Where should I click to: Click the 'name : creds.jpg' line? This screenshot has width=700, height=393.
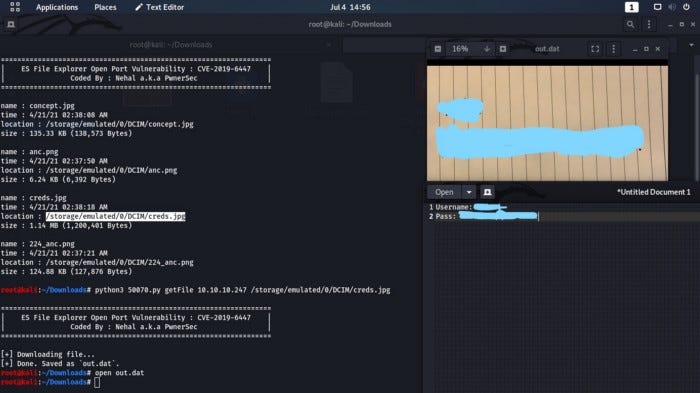pos(33,198)
